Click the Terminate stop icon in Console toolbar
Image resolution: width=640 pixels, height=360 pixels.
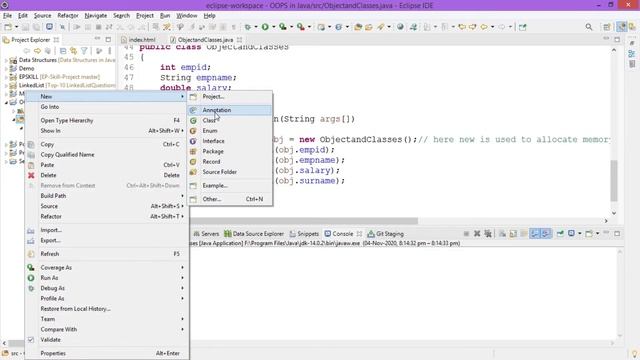pyautogui.click(x=466, y=233)
